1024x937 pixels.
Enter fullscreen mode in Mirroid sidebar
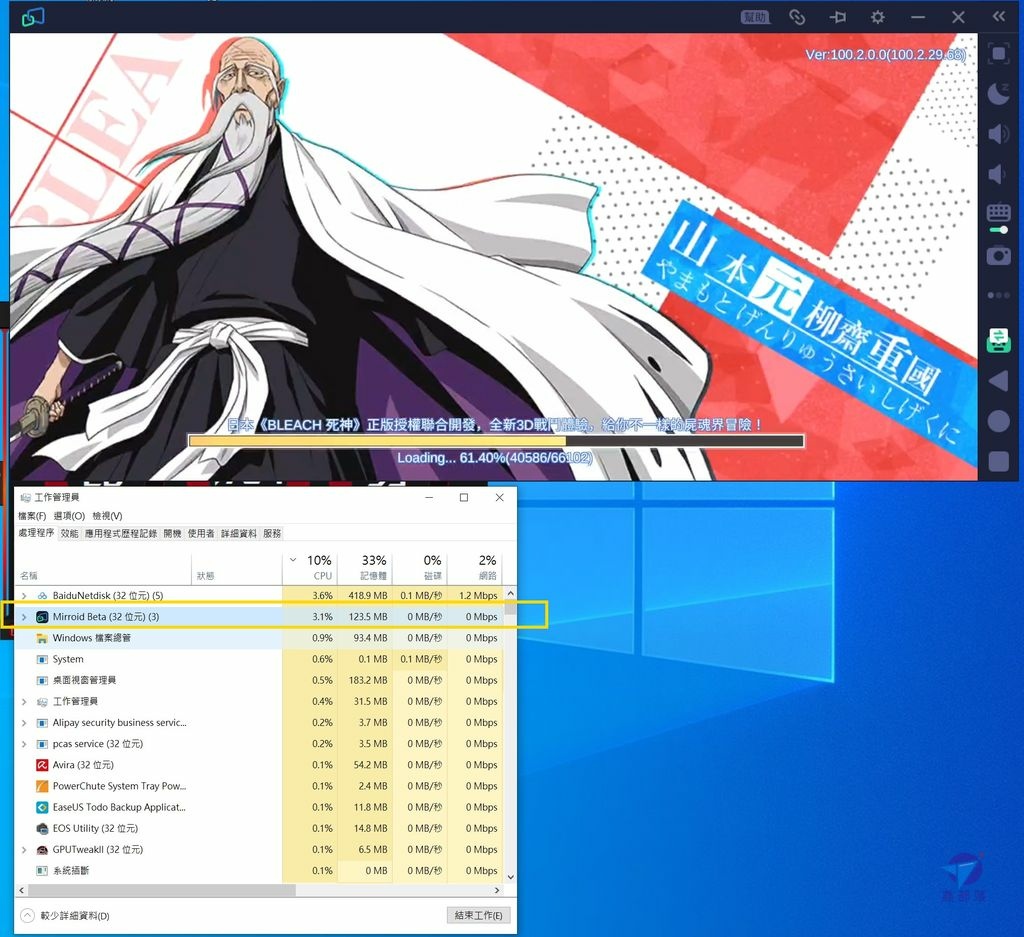(999, 54)
